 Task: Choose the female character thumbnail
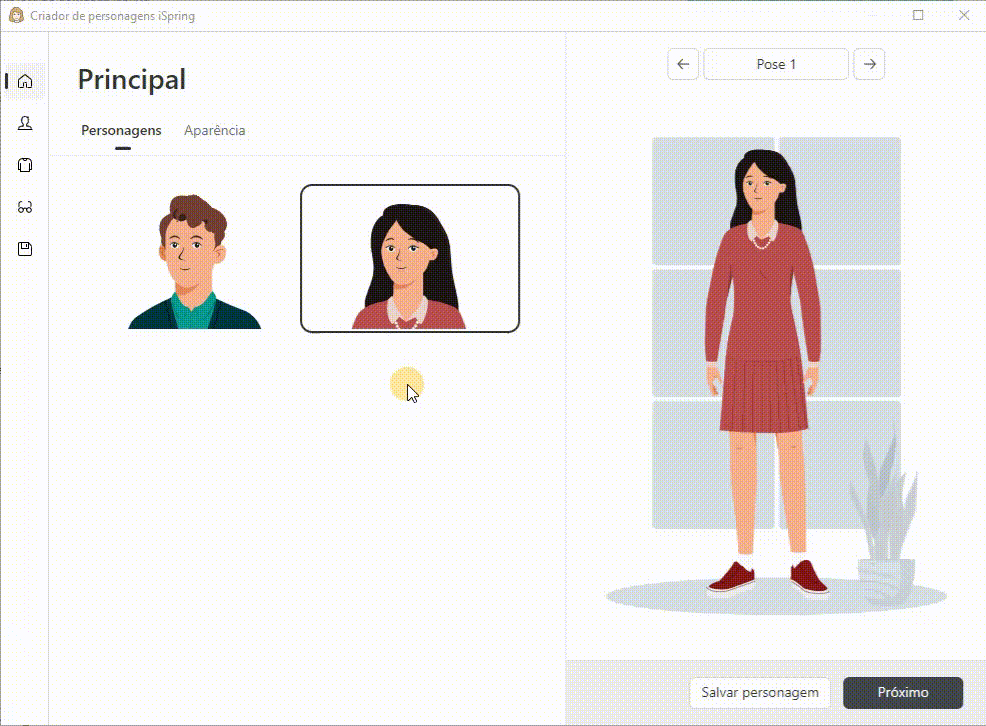click(410, 258)
